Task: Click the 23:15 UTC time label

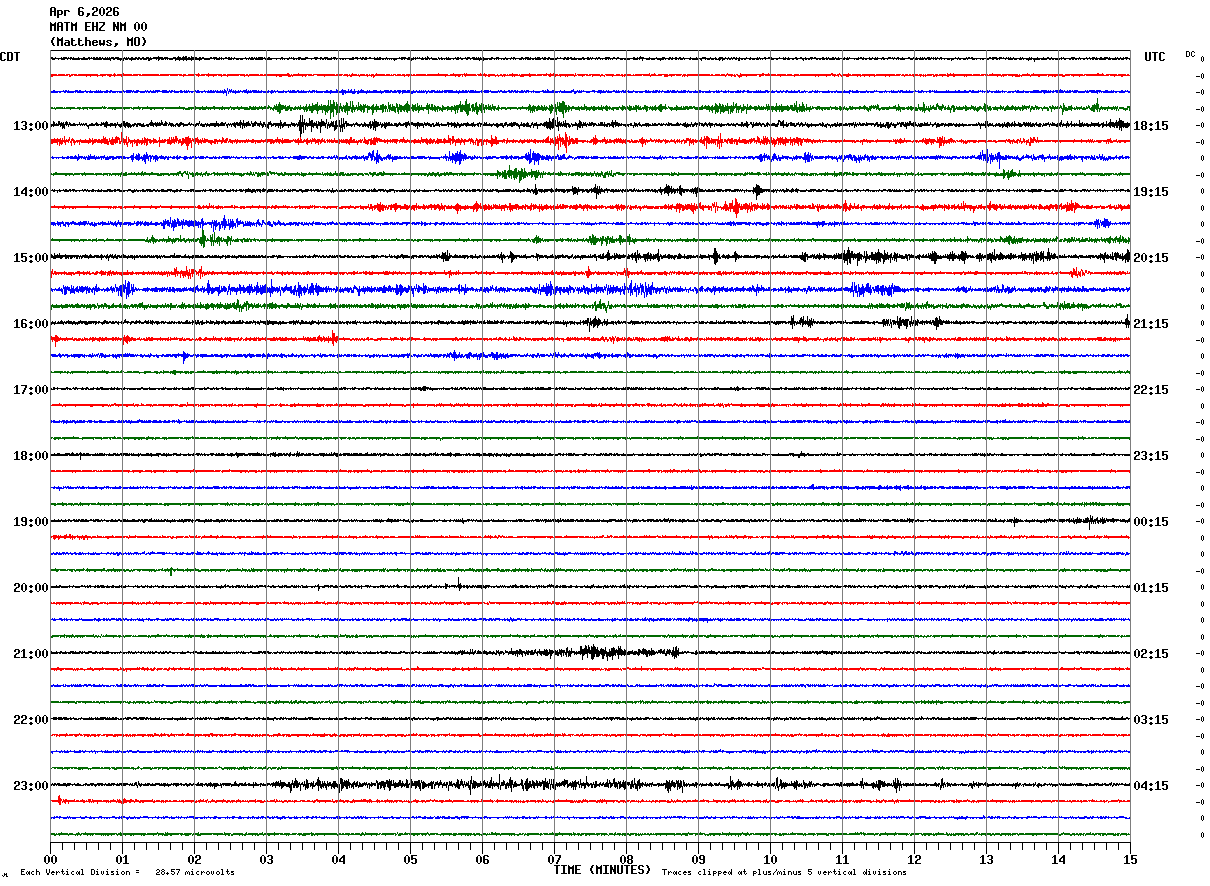Action: (1151, 456)
